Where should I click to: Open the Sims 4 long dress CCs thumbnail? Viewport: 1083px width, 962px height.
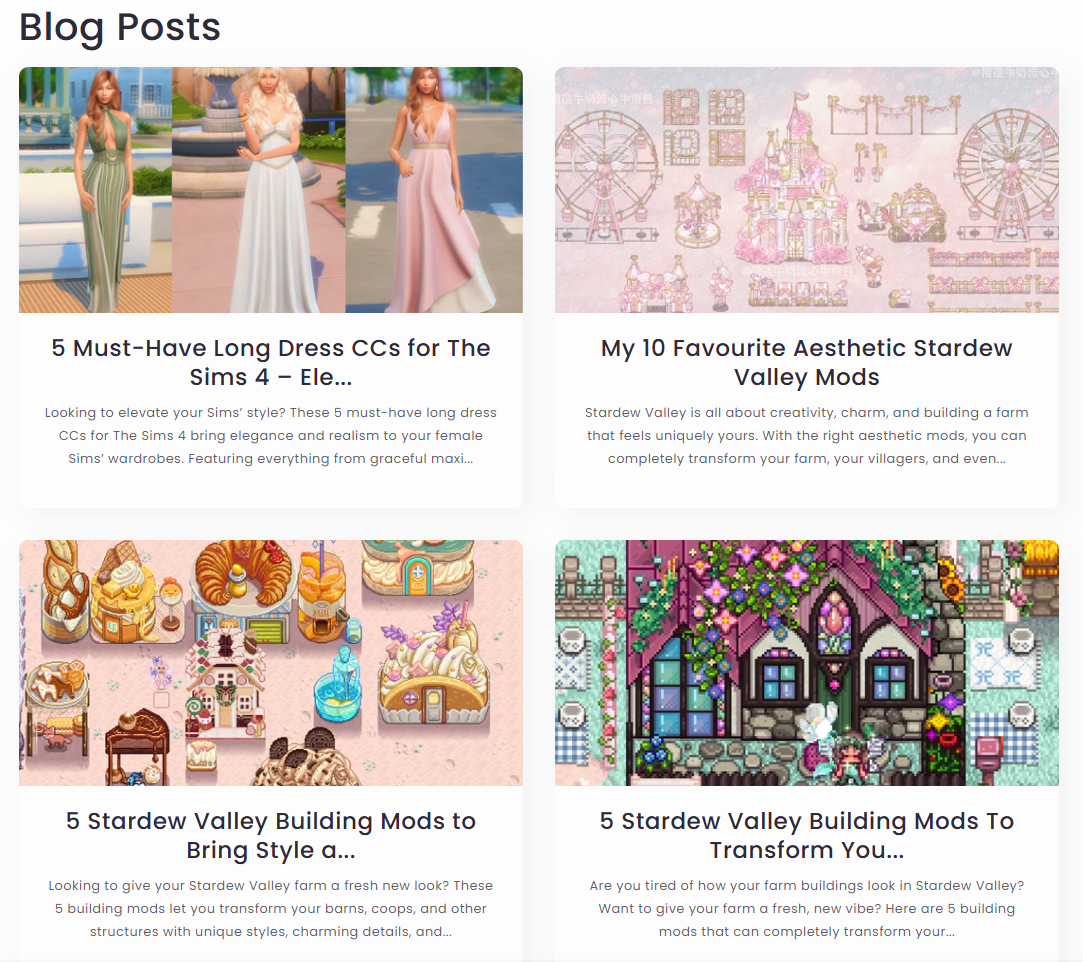271,190
